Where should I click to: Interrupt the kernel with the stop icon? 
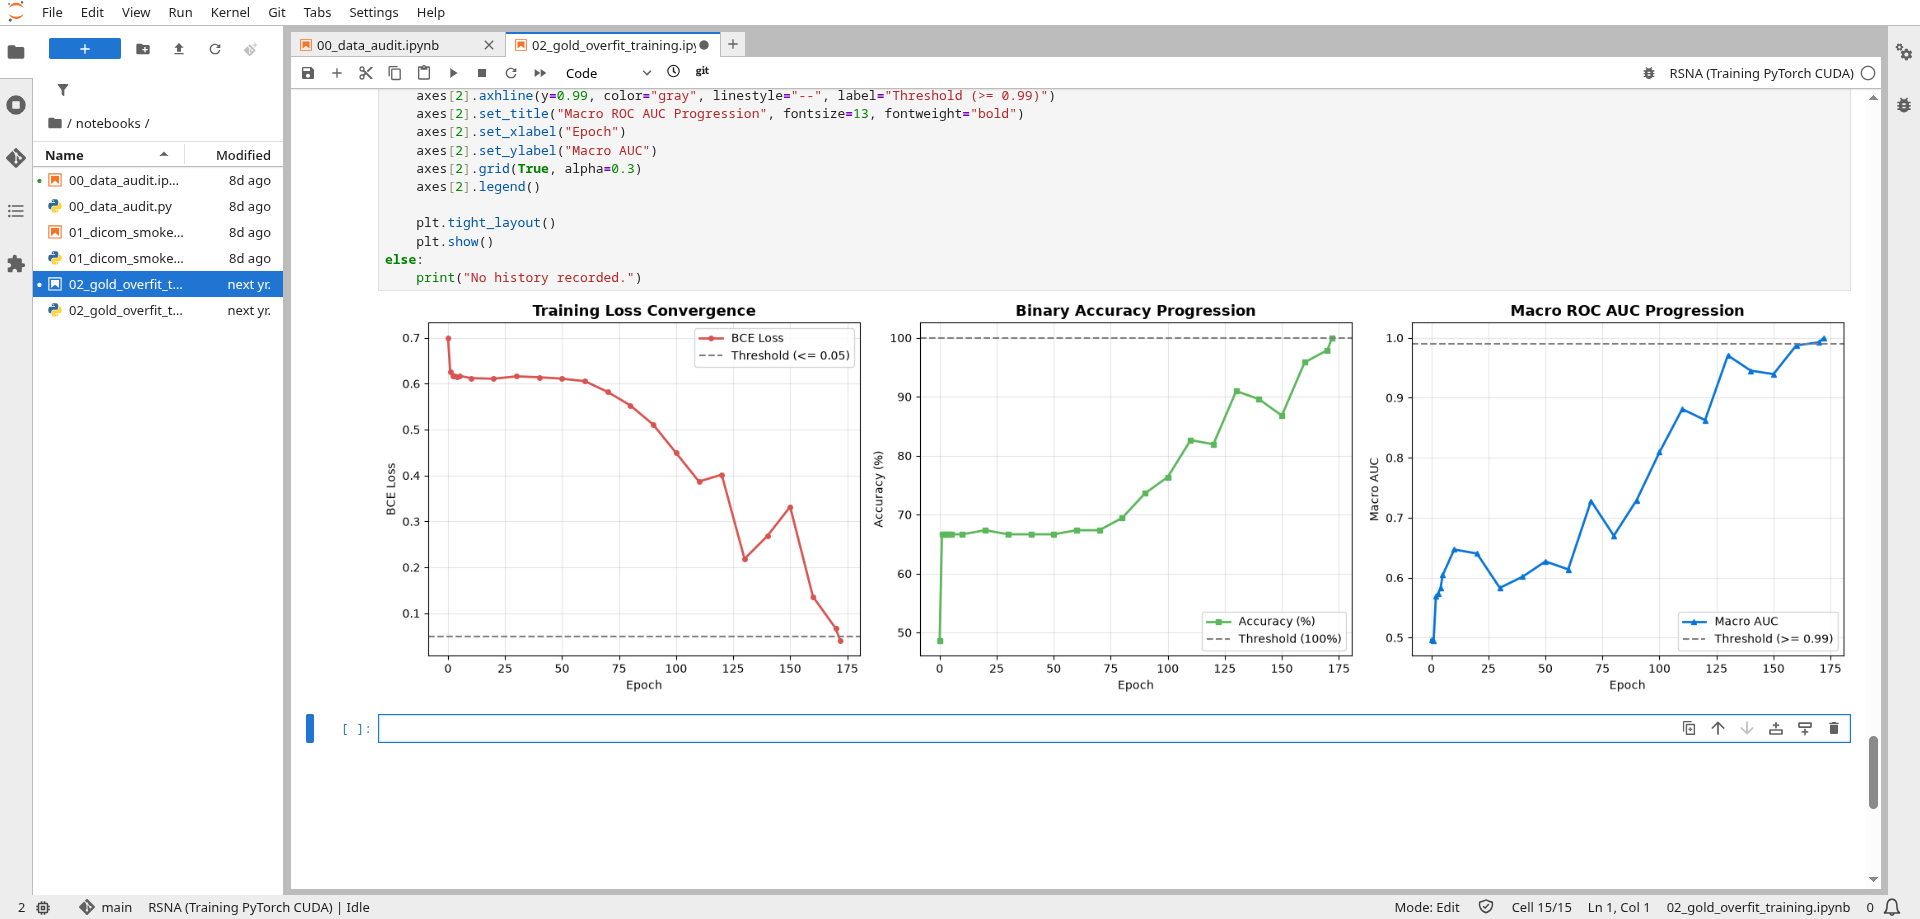(482, 73)
